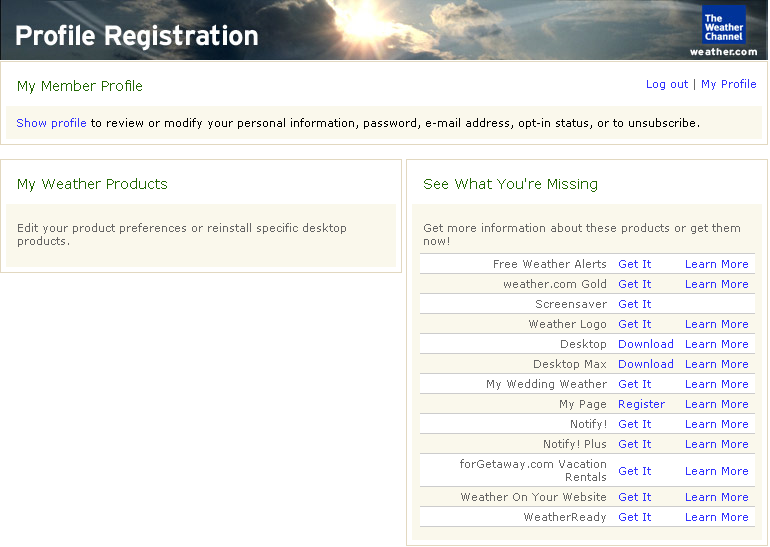The image size is (770, 547).
Task: Learn More about My Page
Action: (716, 404)
